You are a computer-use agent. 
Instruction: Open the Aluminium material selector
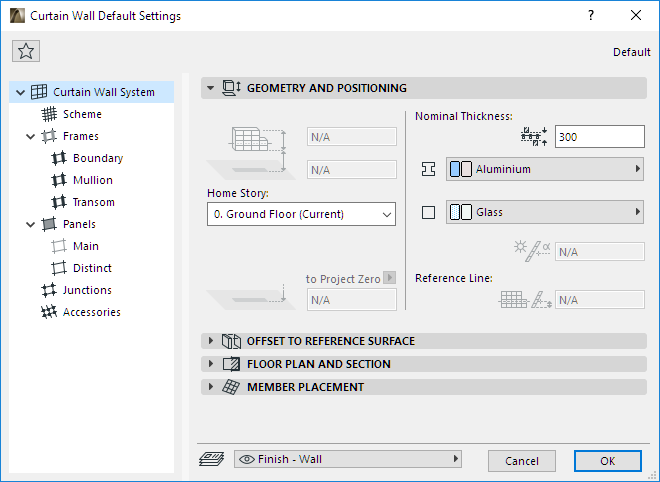tap(545, 169)
